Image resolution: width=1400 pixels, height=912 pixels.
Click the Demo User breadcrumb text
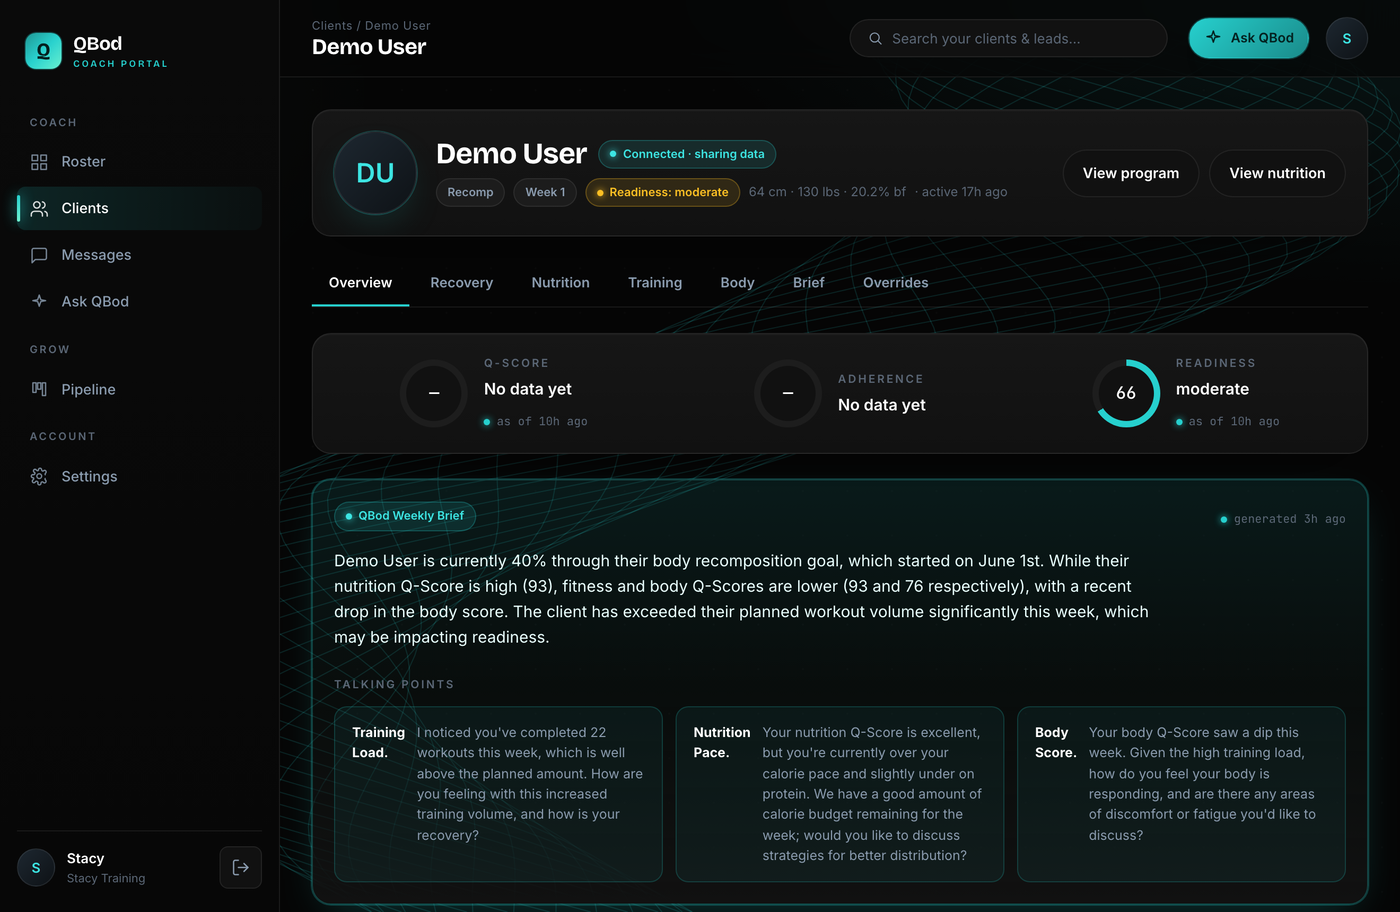(397, 26)
